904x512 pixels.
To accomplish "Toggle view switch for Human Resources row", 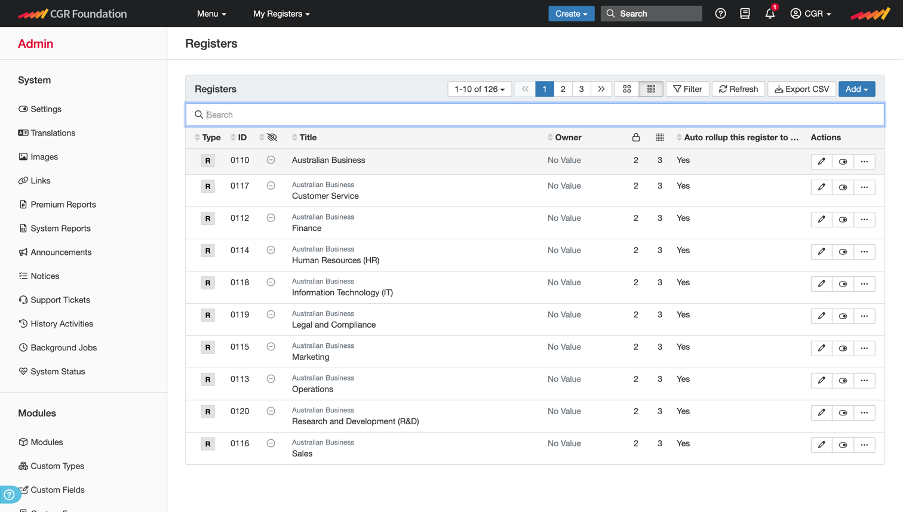I will [843, 251].
